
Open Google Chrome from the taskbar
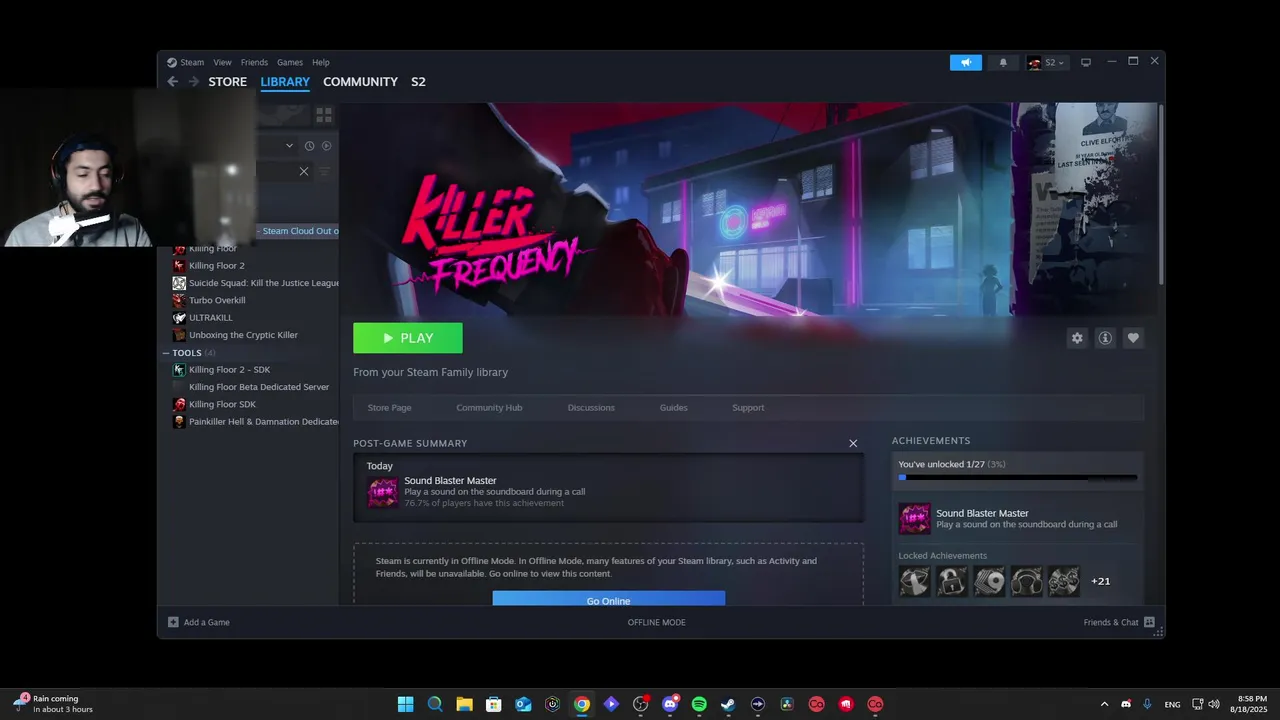[582, 704]
